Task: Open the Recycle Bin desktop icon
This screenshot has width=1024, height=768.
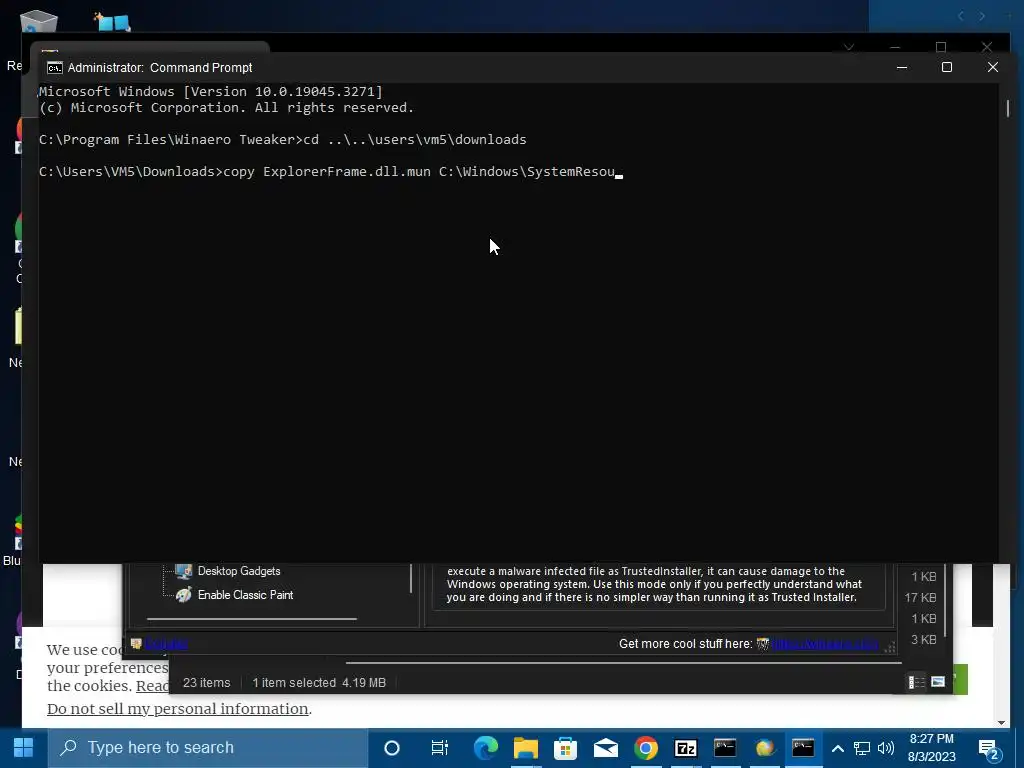Action: (39, 21)
